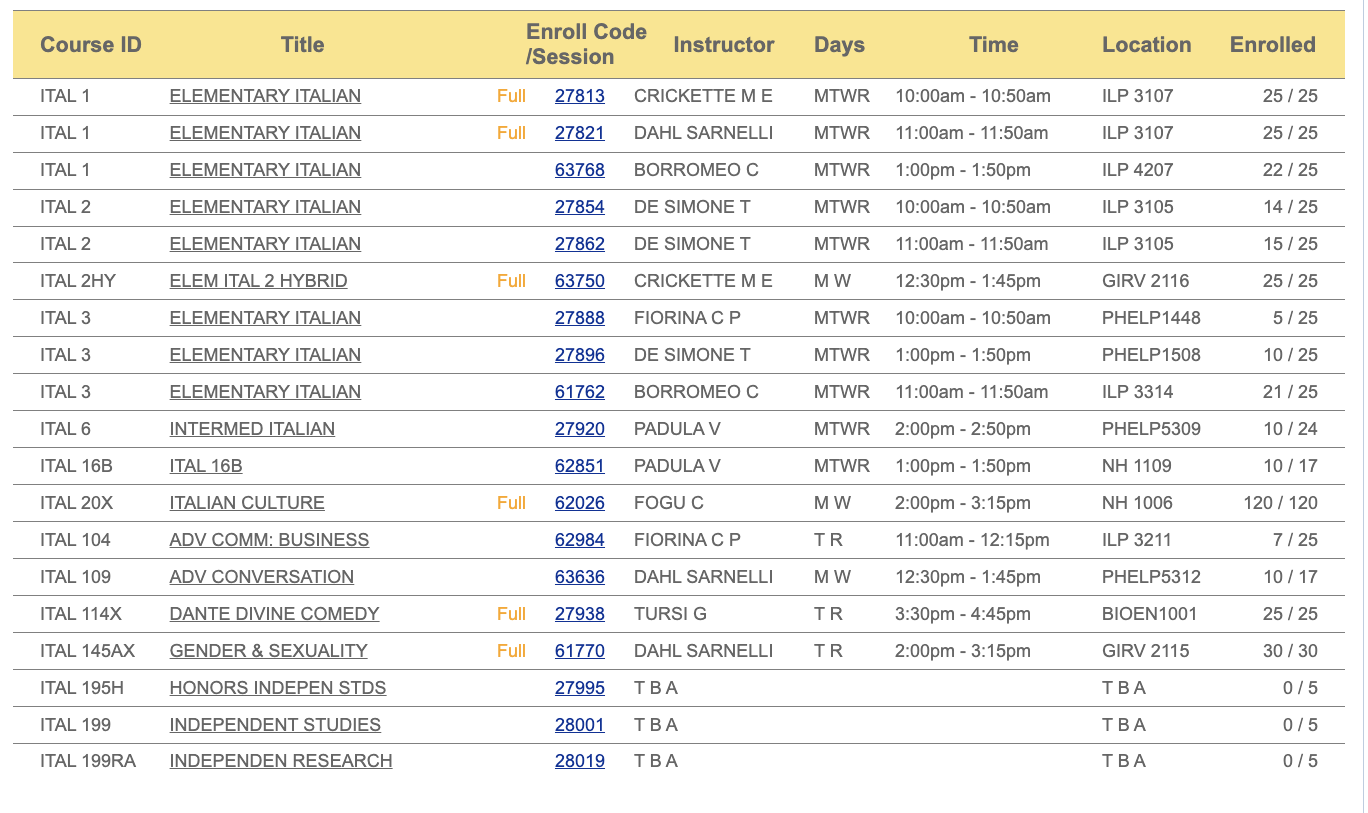Select the 30 / 30 enrolled count
The height and width of the screenshot is (813, 1368).
[x=1290, y=651]
